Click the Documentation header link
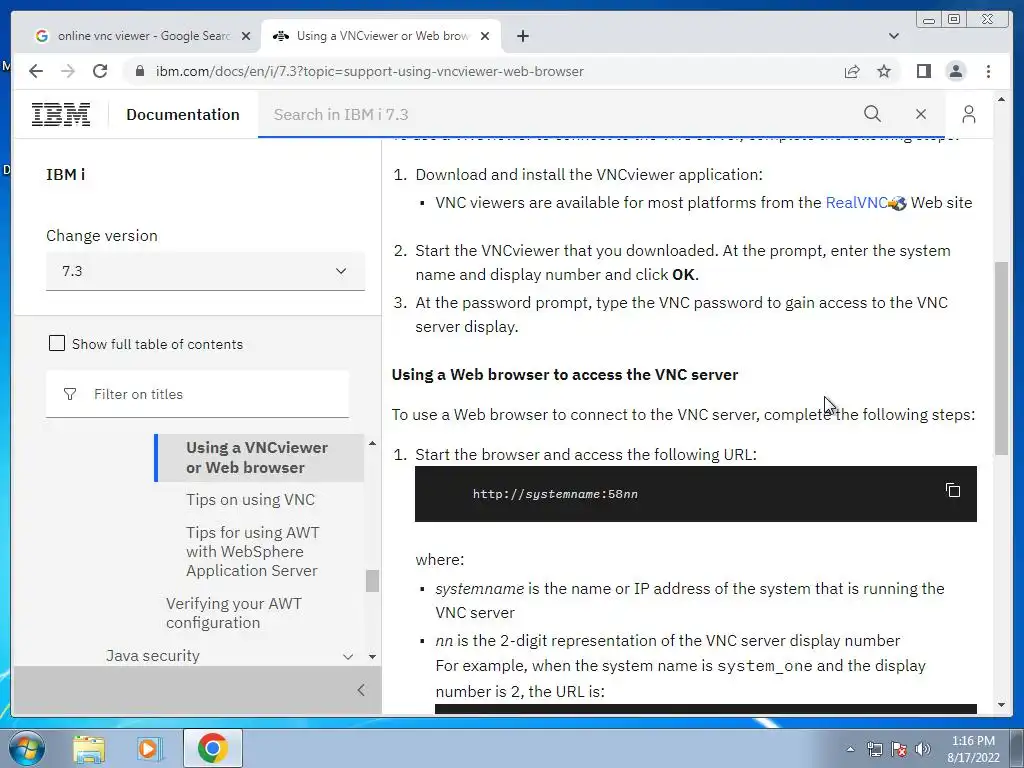The image size is (1024, 768). 183,114
